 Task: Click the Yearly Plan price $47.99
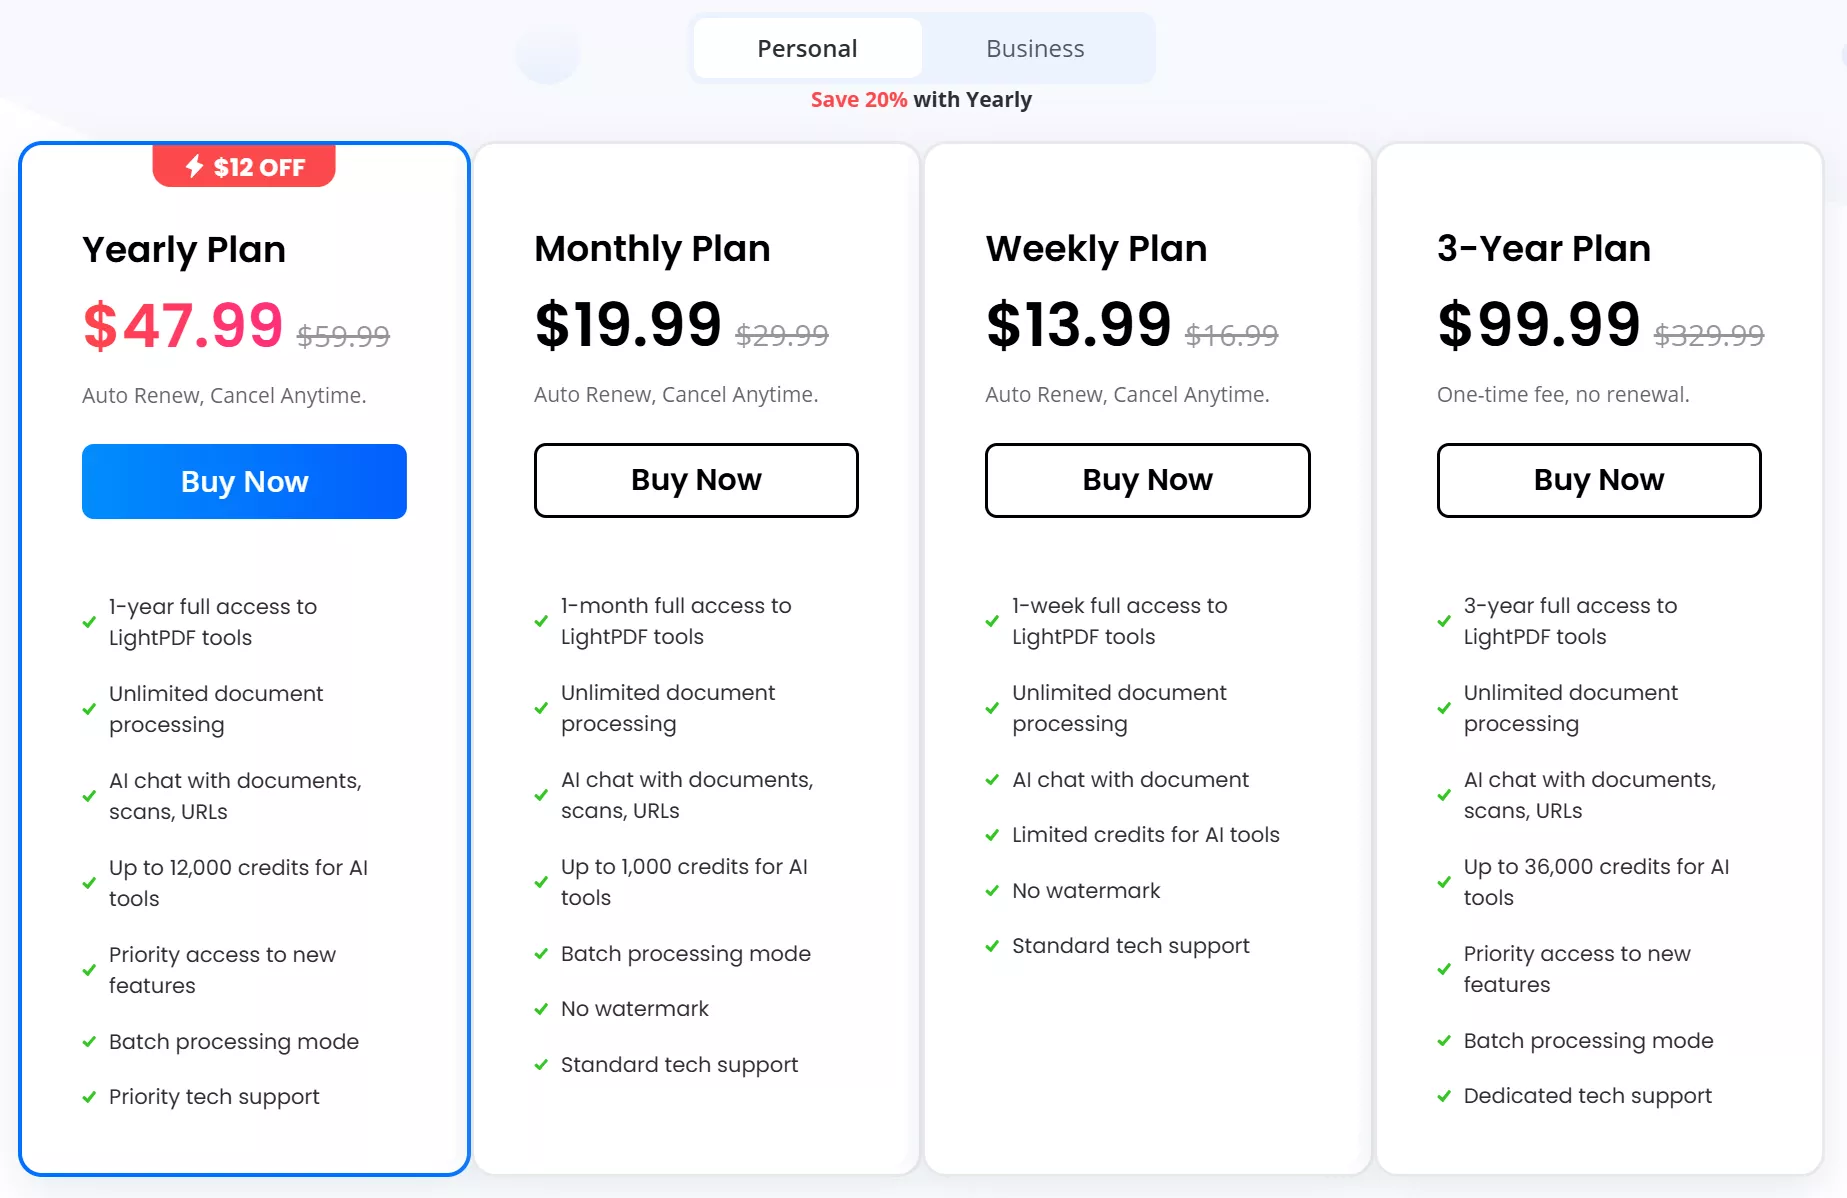point(182,325)
